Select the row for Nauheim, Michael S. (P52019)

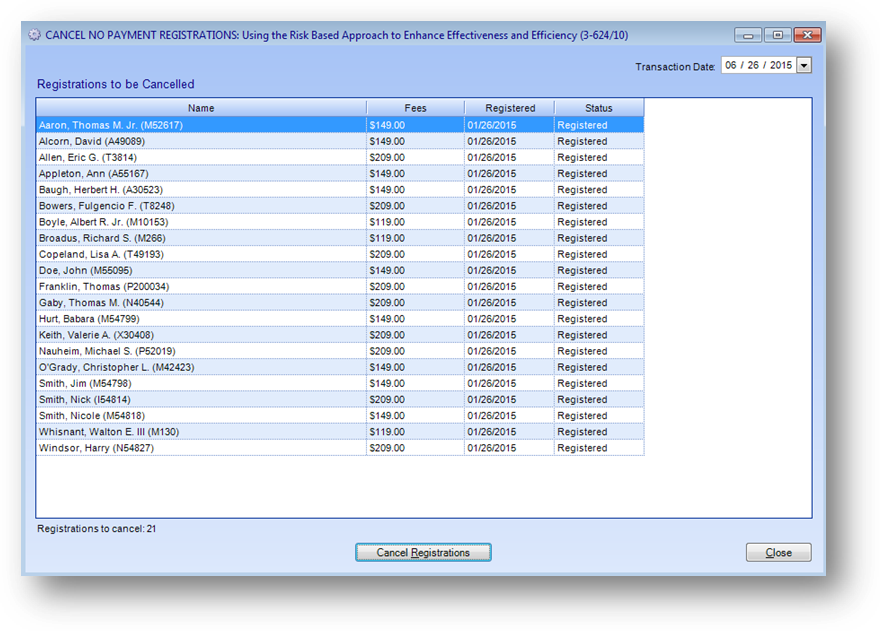(340, 351)
